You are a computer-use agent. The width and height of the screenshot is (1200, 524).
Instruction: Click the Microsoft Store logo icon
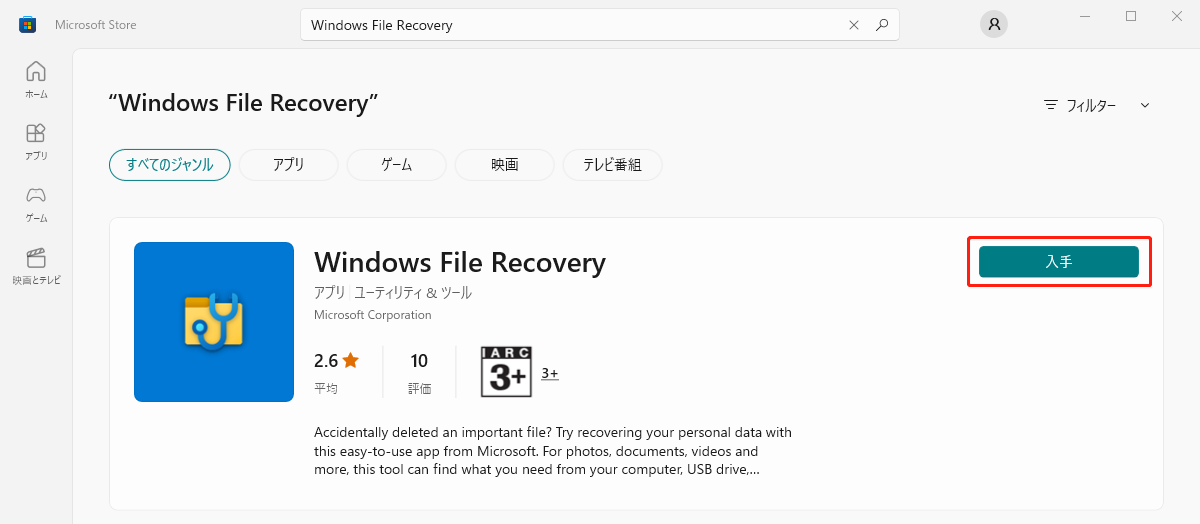(x=28, y=24)
